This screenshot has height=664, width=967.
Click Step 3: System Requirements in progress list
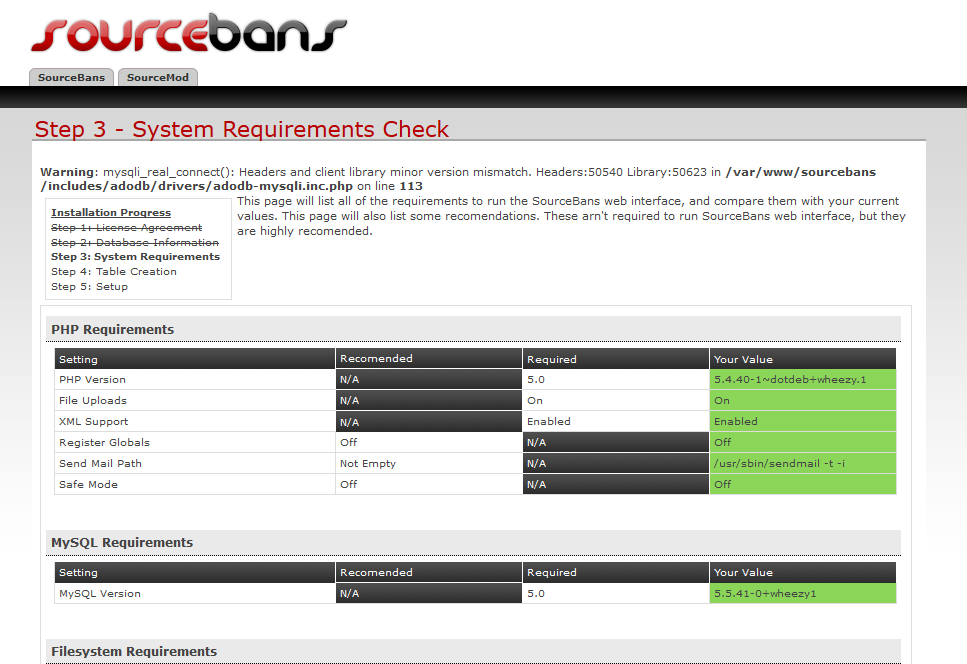tap(135, 257)
